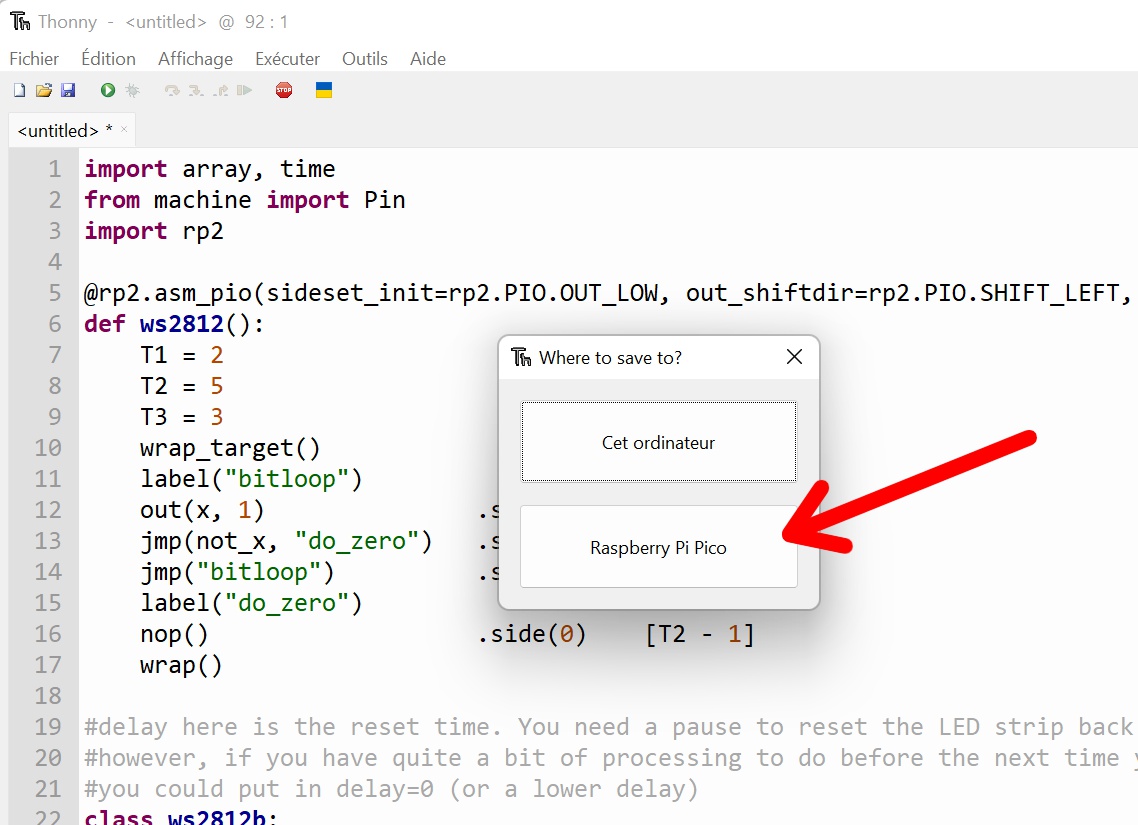
Task: Click the Ukraine flag icon
Action: pyautogui.click(x=324, y=90)
